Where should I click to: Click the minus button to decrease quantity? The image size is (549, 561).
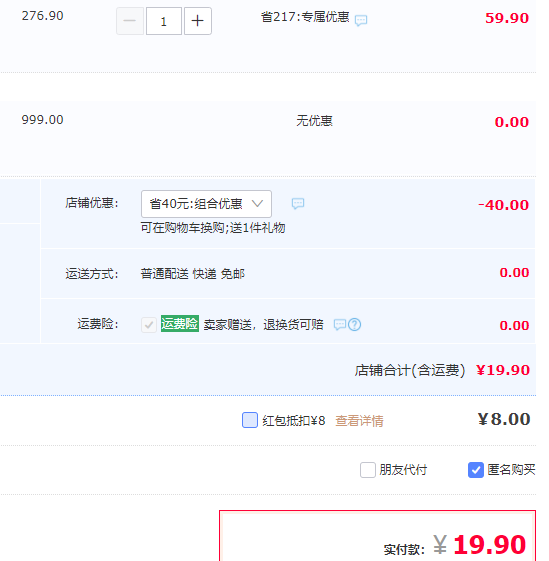(x=130, y=21)
